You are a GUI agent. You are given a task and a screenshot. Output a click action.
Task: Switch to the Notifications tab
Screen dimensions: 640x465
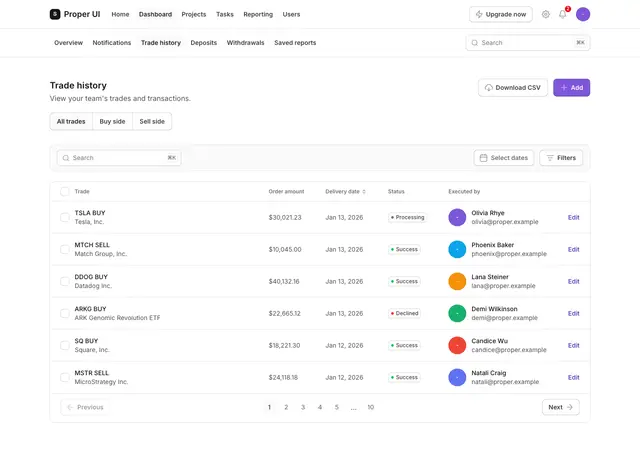(x=111, y=43)
